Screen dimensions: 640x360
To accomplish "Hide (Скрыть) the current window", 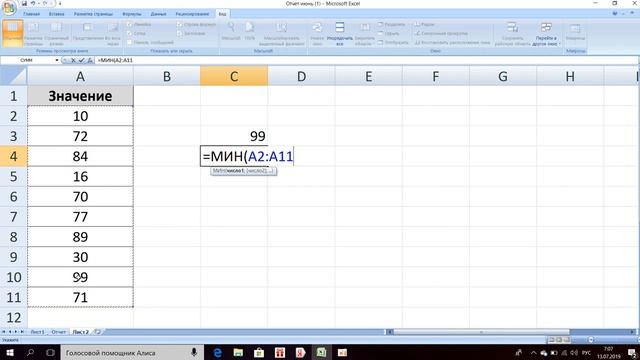I will (389, 33).
